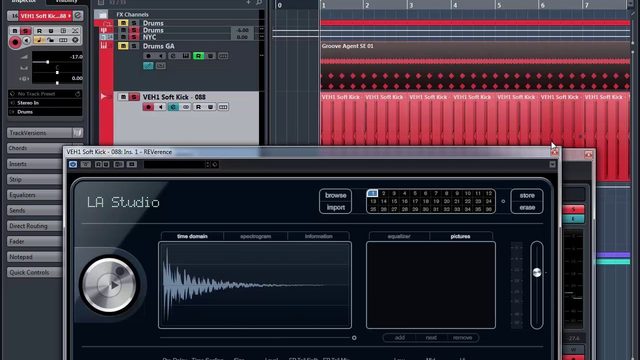Toggle green Read button on Drums GA

click(198, 56)
